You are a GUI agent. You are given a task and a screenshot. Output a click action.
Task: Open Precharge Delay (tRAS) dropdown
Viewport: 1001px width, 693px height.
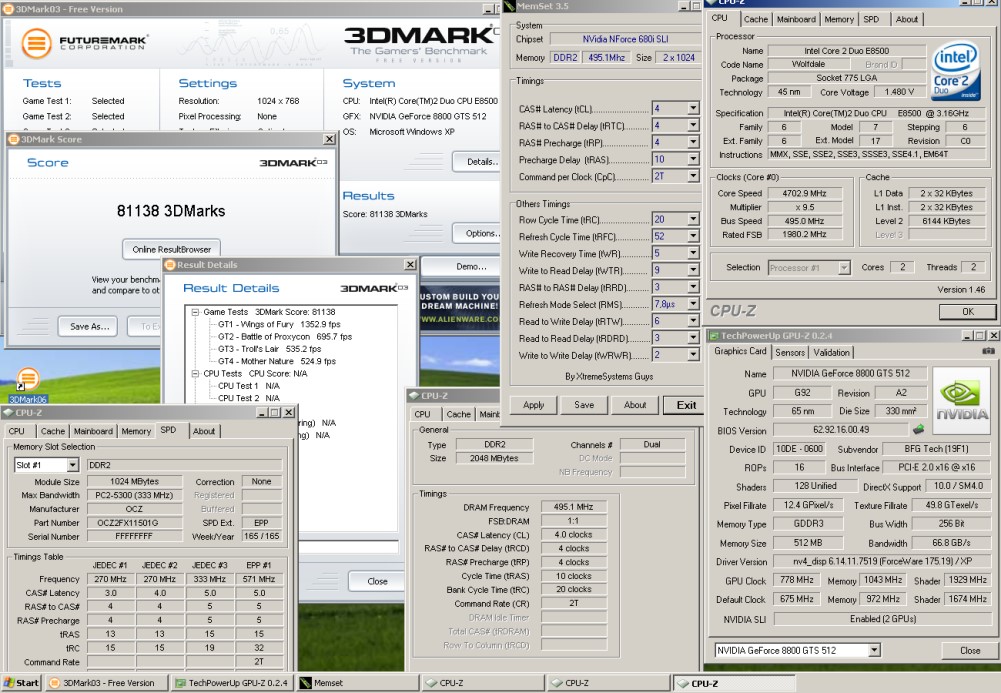coord(693,160)
